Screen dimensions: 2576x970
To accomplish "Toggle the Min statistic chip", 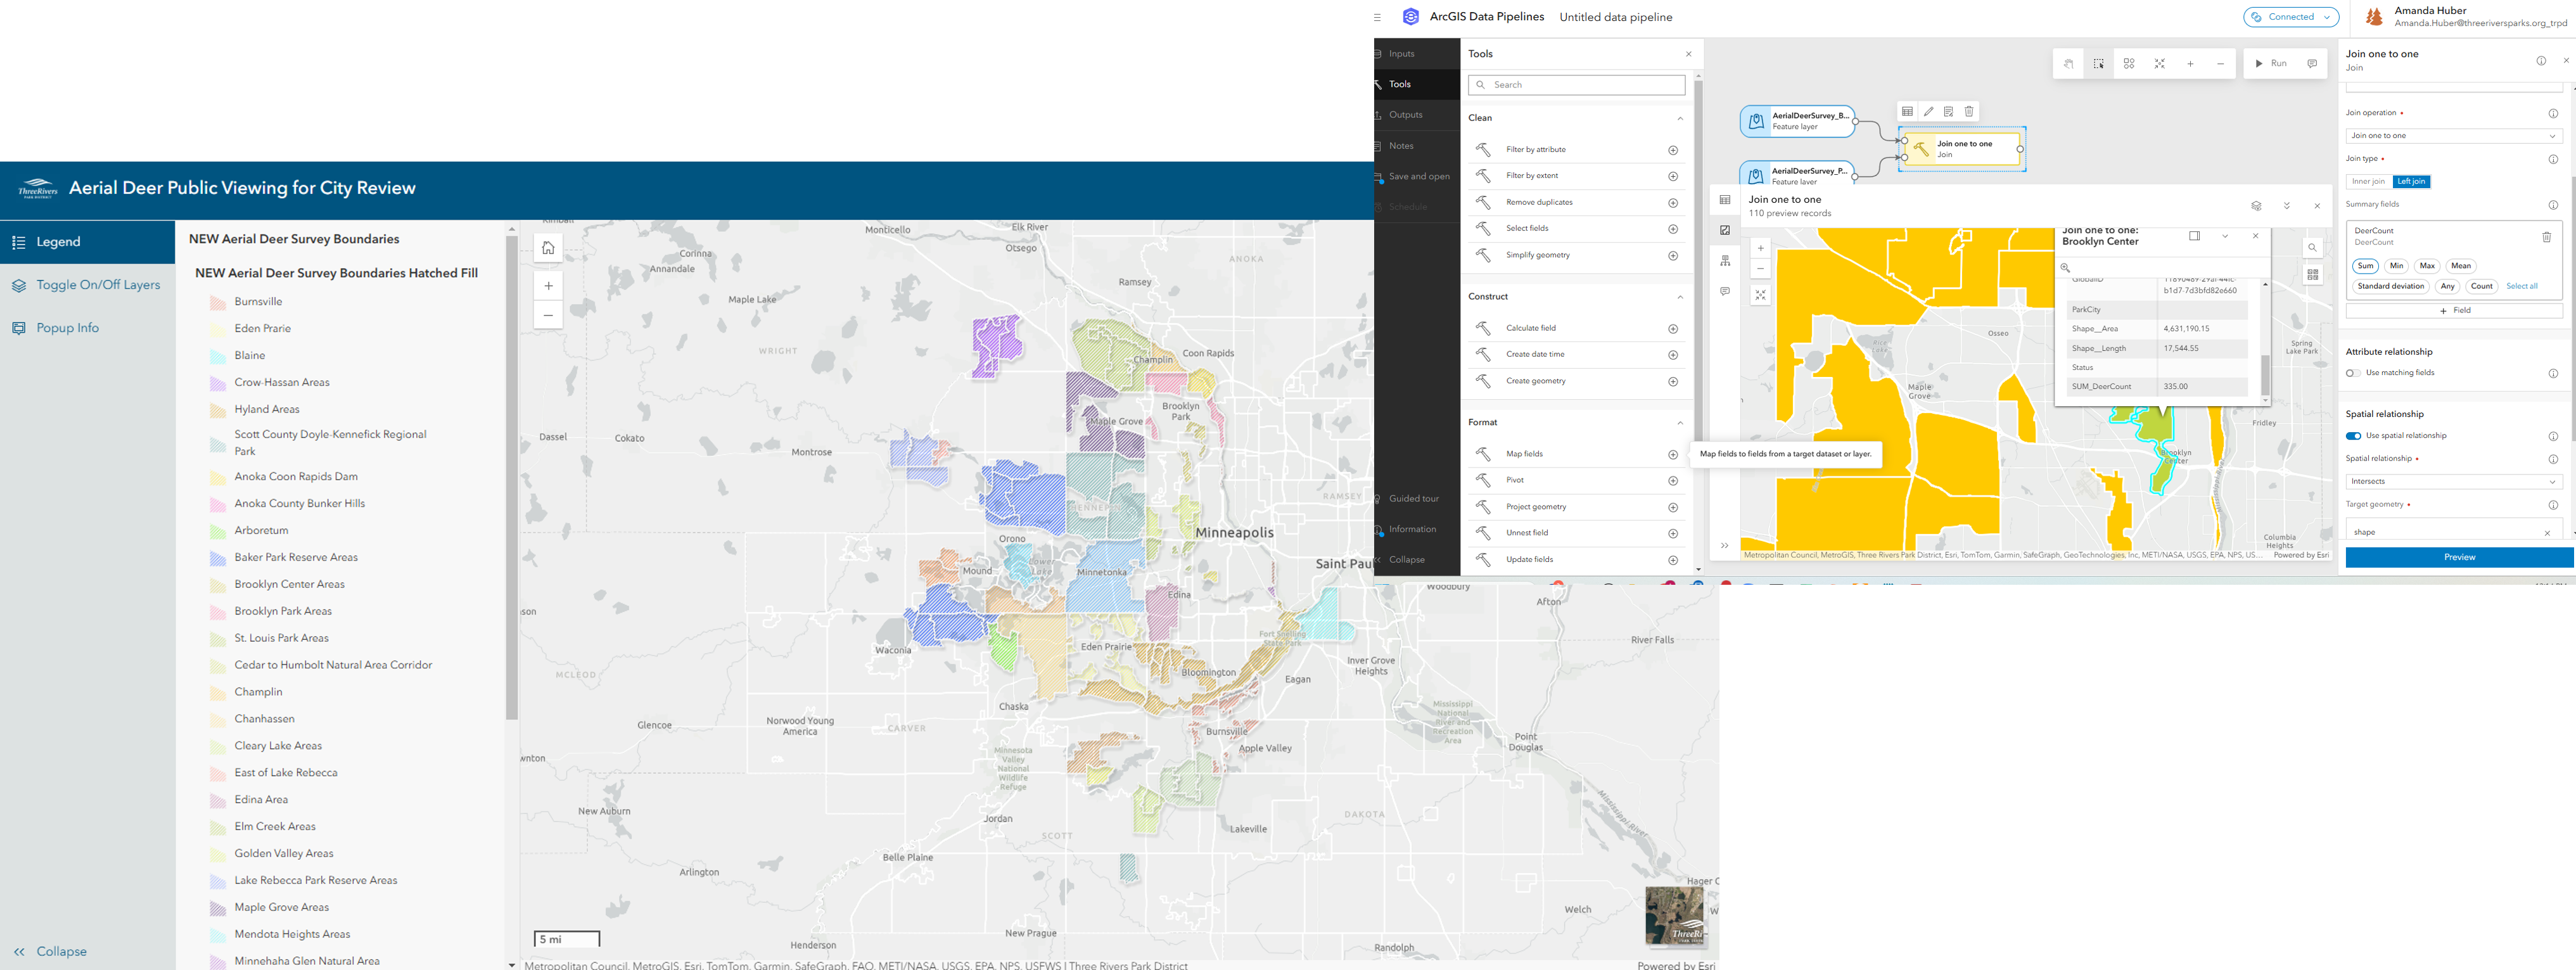I will pos(2396,266).
